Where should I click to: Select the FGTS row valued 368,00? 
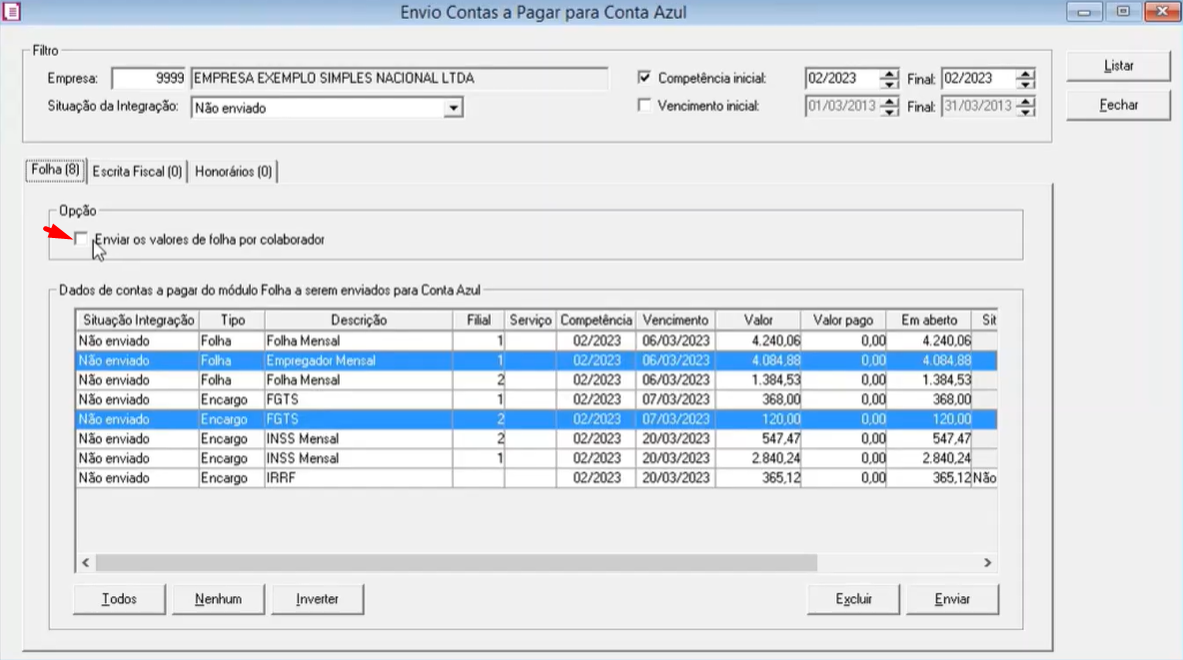tap(536, 400)
